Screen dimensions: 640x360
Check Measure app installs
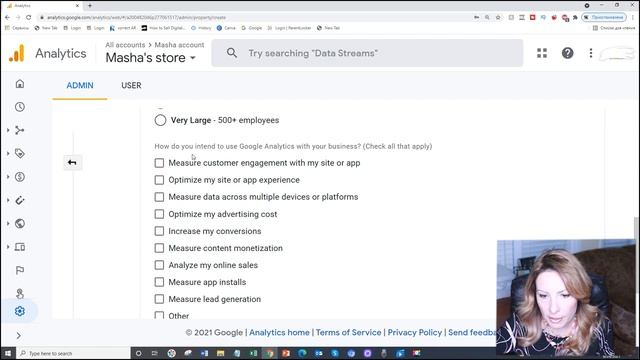point(159,282)
